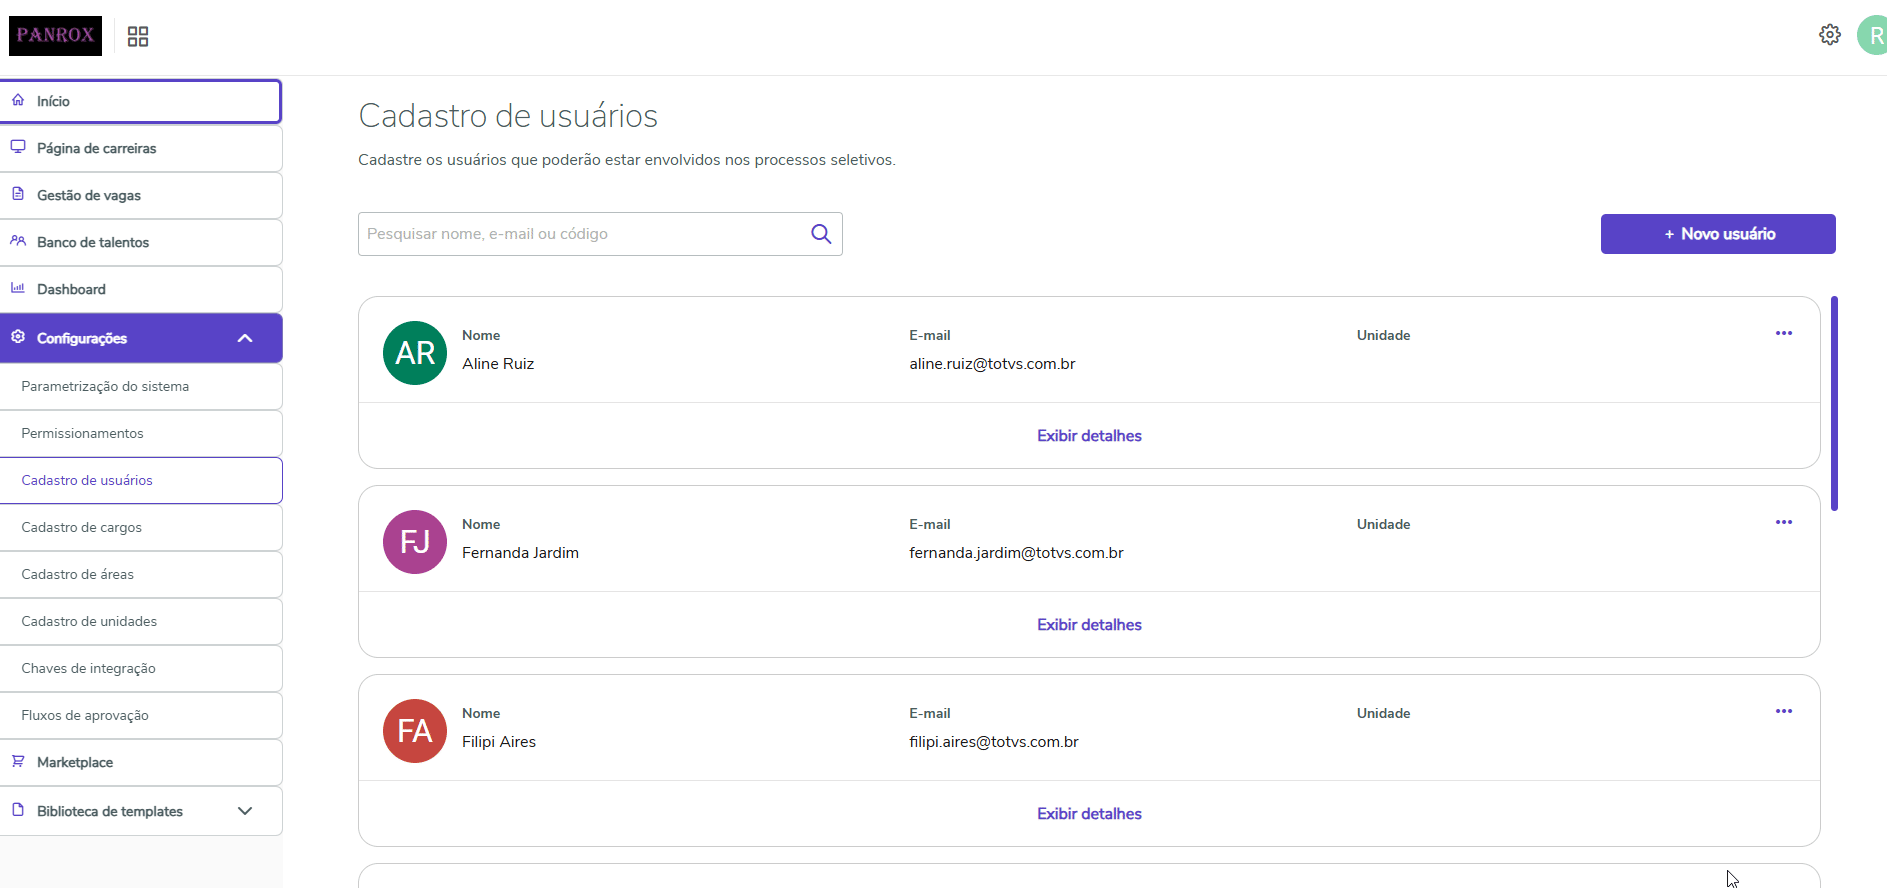Click the PANROX logo
The image size is (1887, 888).
tap(55, 36)
